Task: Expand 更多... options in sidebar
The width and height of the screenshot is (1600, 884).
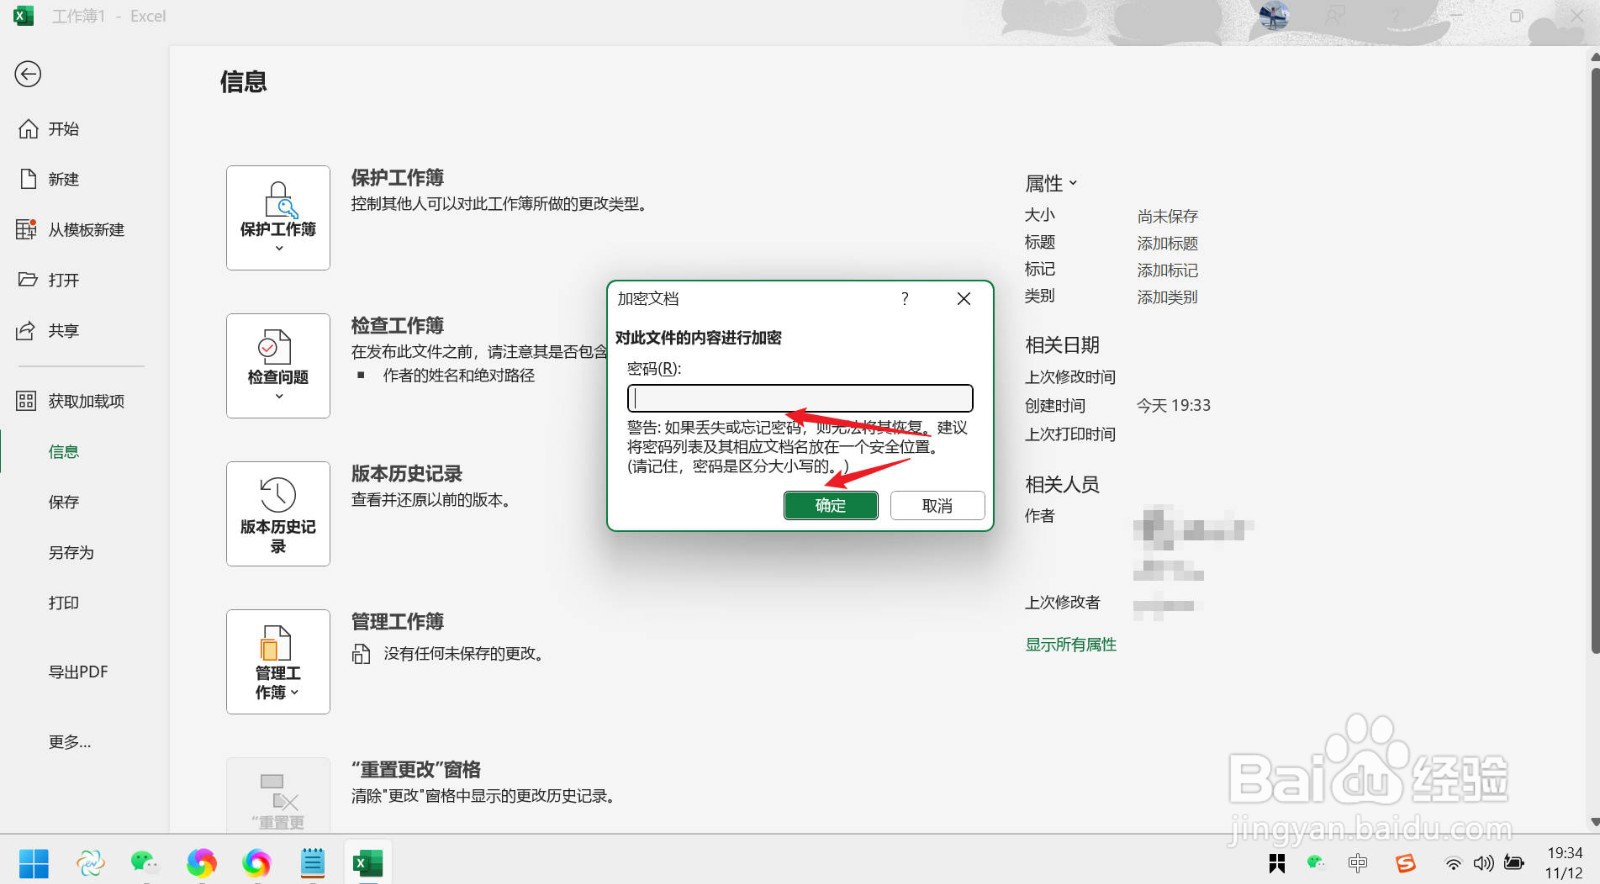Action: coord(70,742)
